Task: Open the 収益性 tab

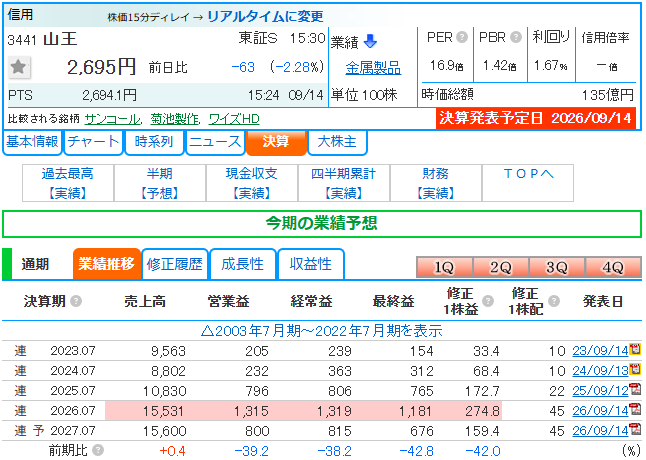Action: coord(311,264)
